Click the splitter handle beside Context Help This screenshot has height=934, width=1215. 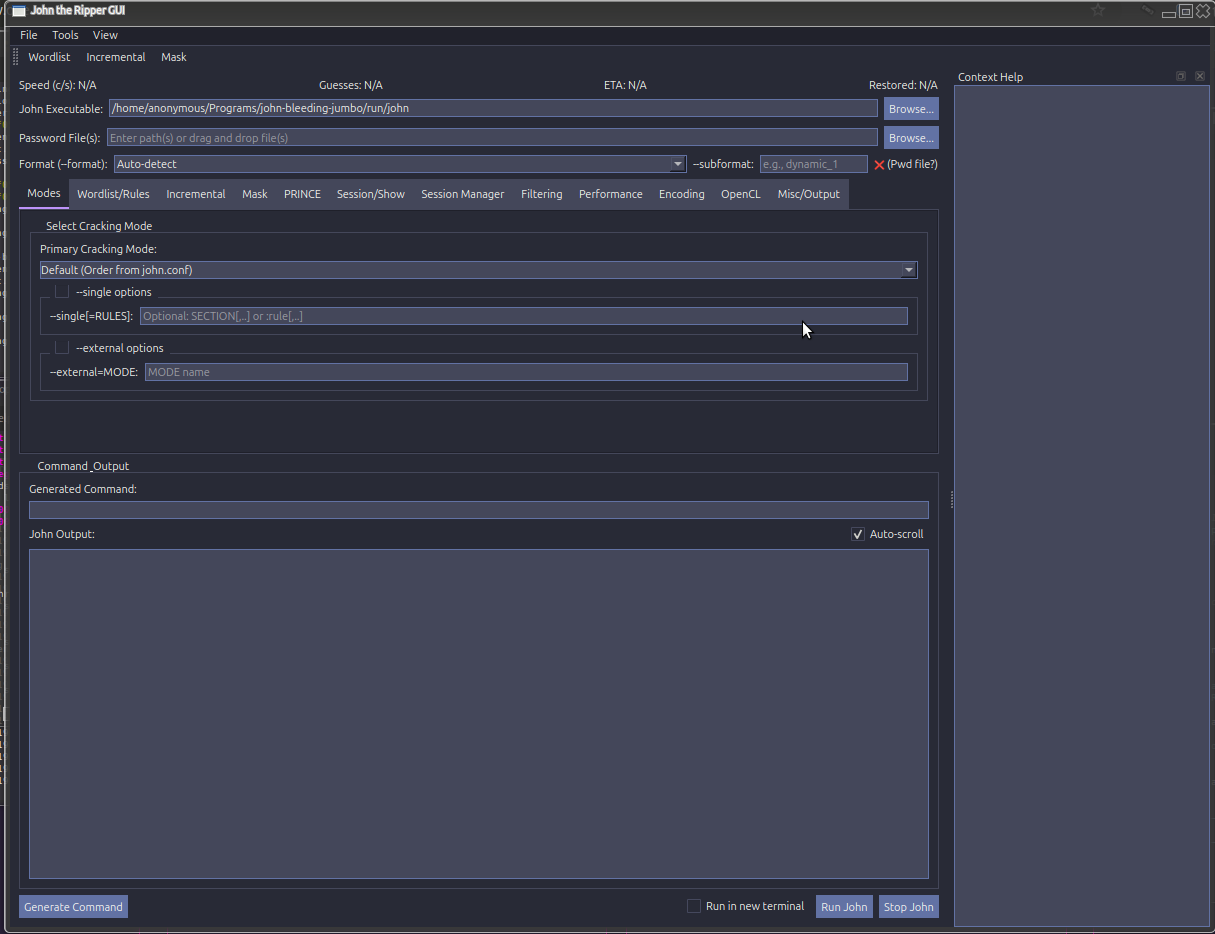click(952, 500)
